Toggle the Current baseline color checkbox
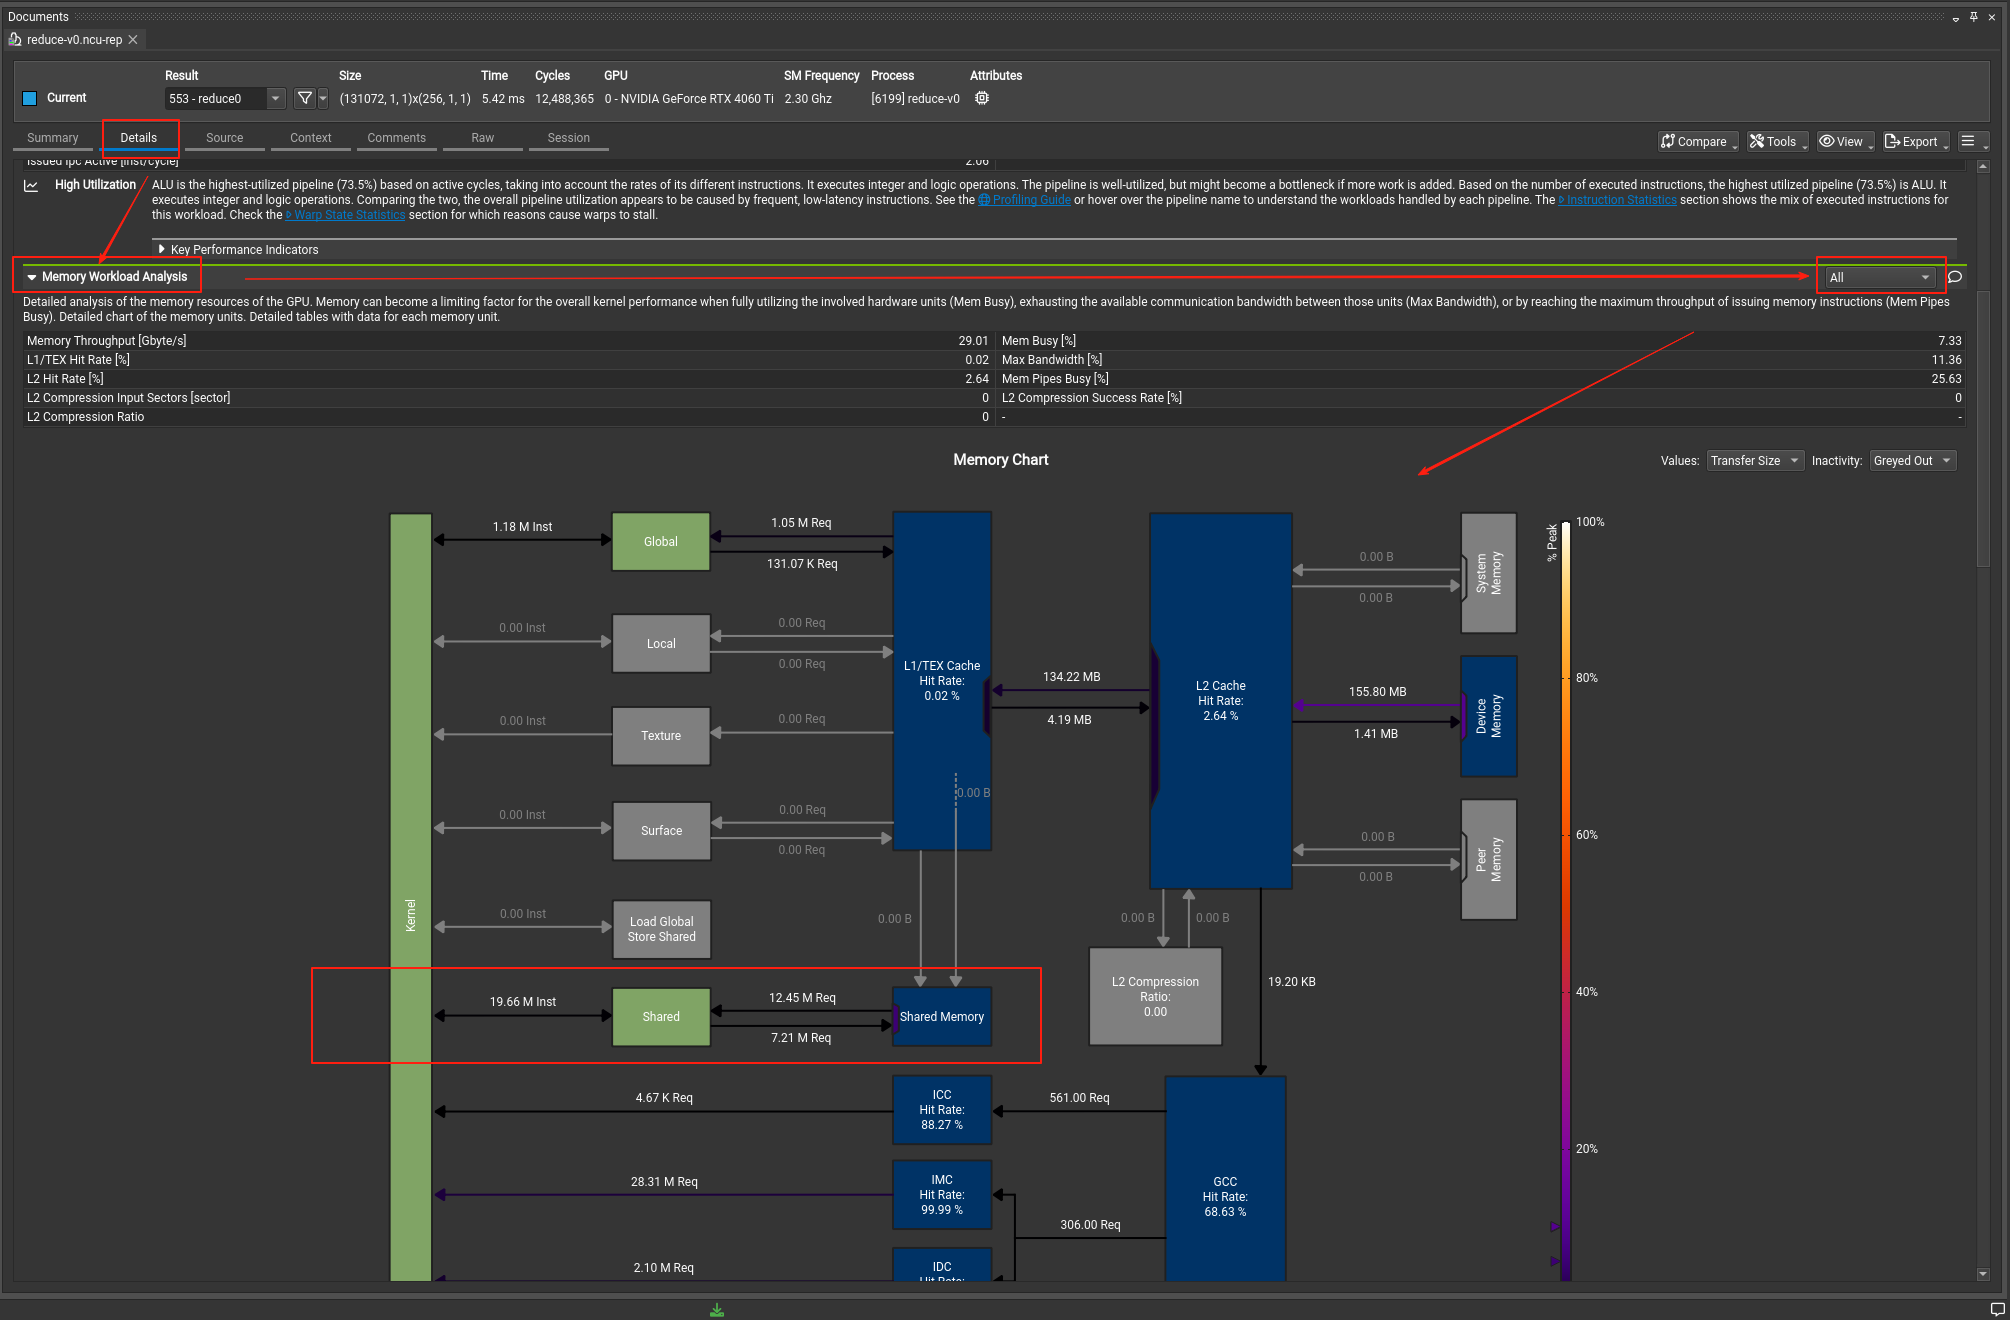Viewport: 2010px width, 1320px height. [30, 98]
